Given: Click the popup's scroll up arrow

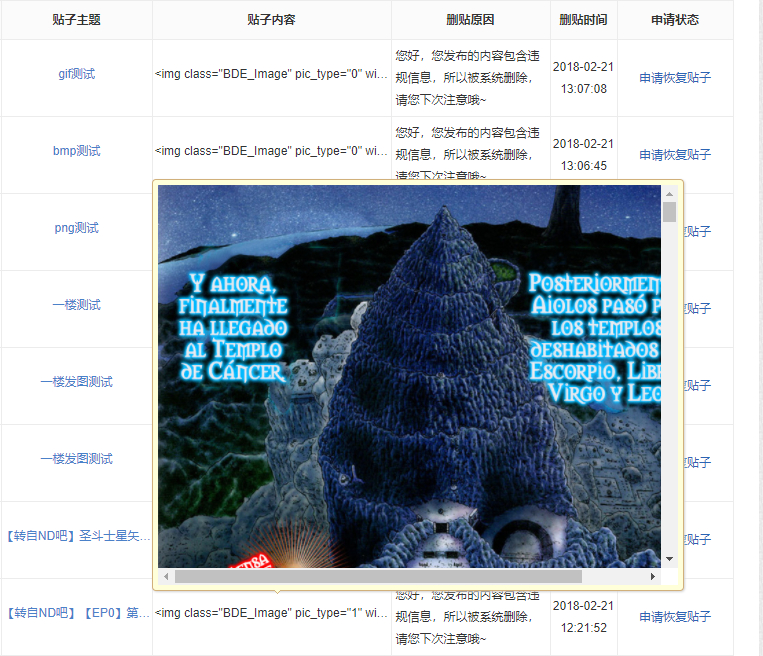Looking at the screenshot, I should (x=670, y=194).
